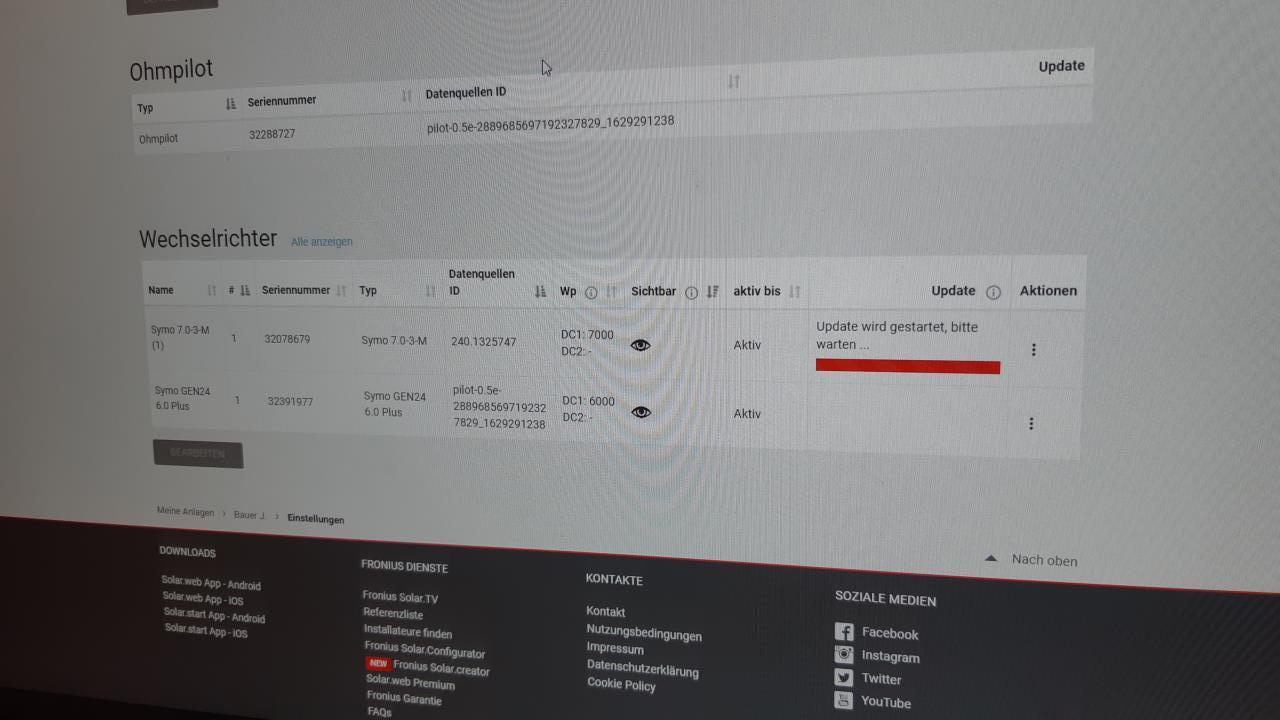The image size is (1280, 720).
Task: Click the Nach oben arrow icon
Action: coord(991,559)
